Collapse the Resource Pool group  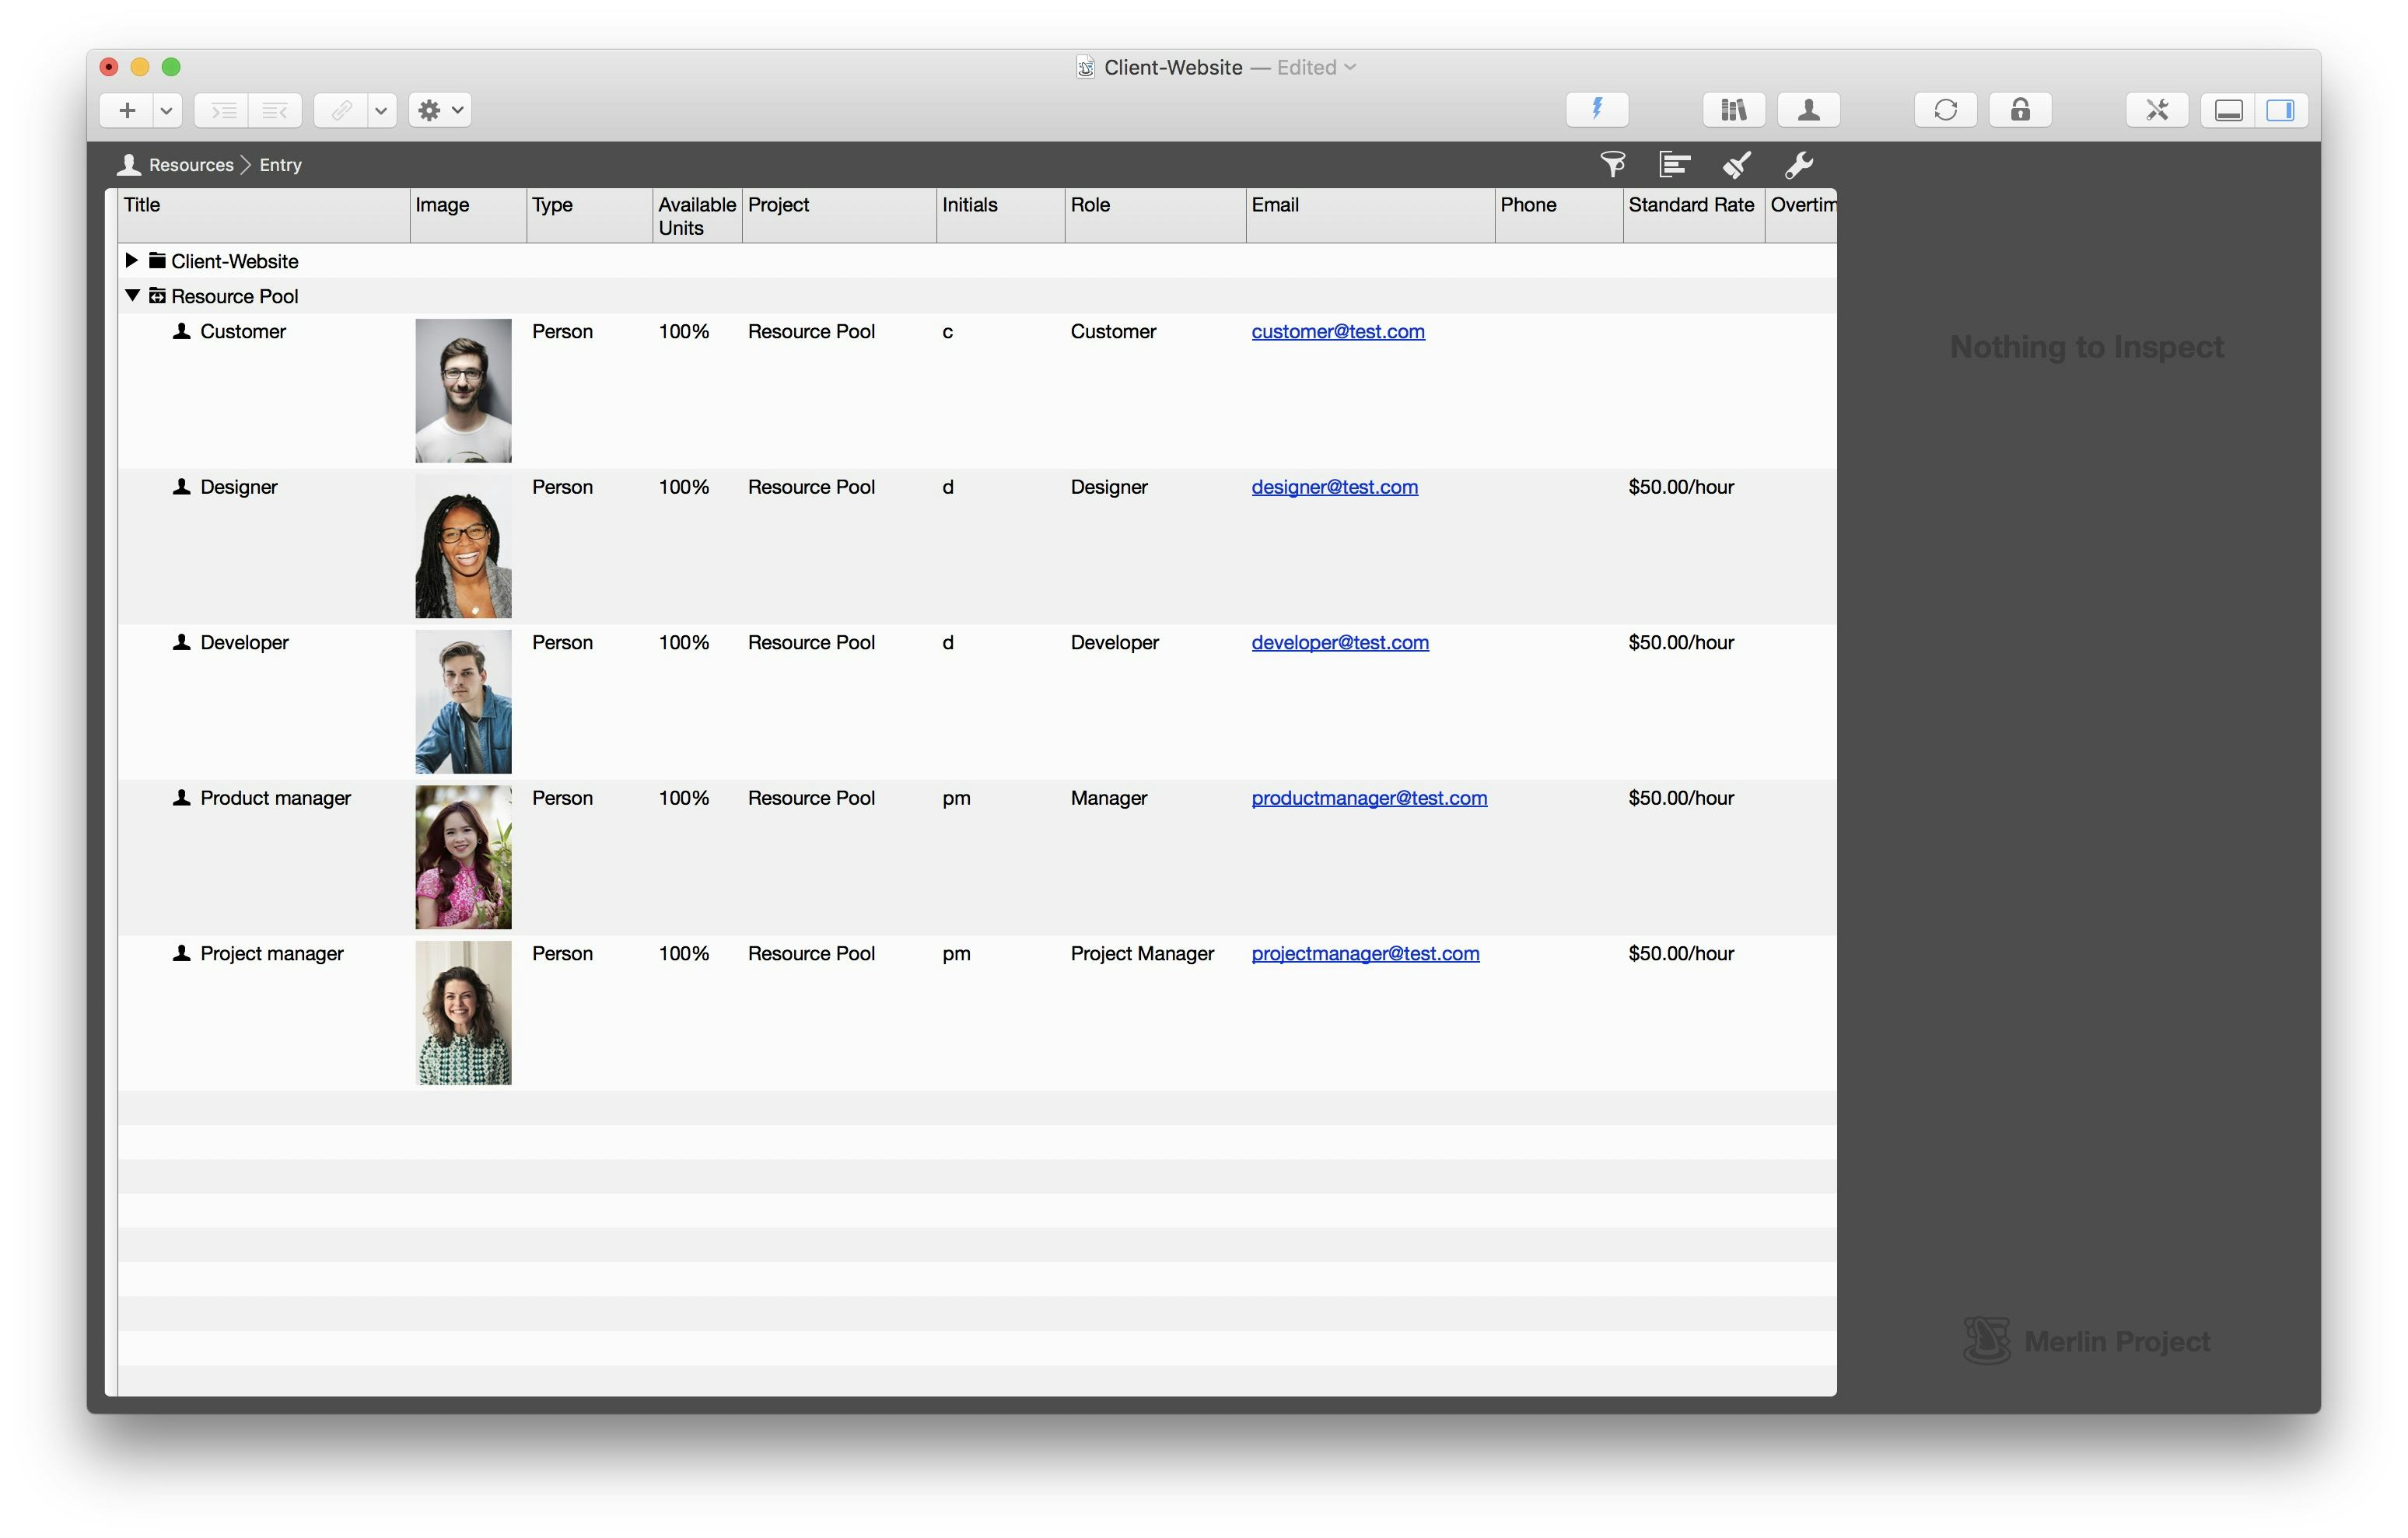(132, 295)
